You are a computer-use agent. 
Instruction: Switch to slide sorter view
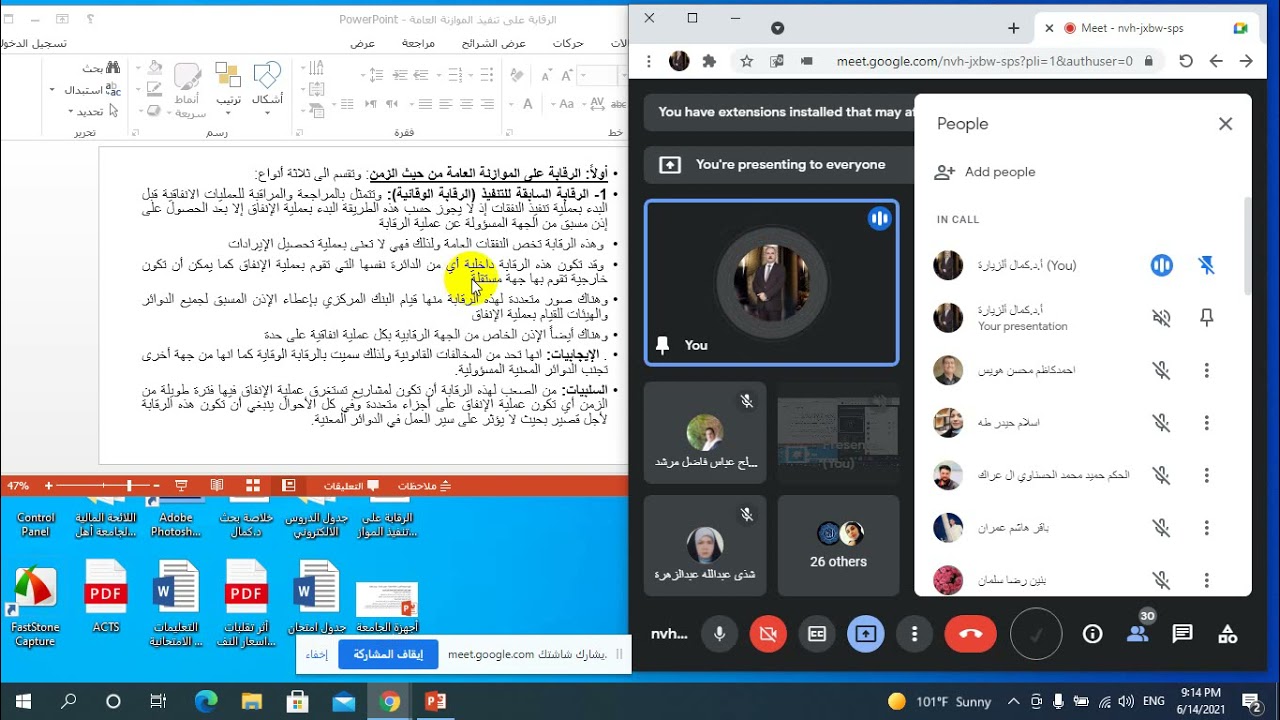(x=253, y=485)
